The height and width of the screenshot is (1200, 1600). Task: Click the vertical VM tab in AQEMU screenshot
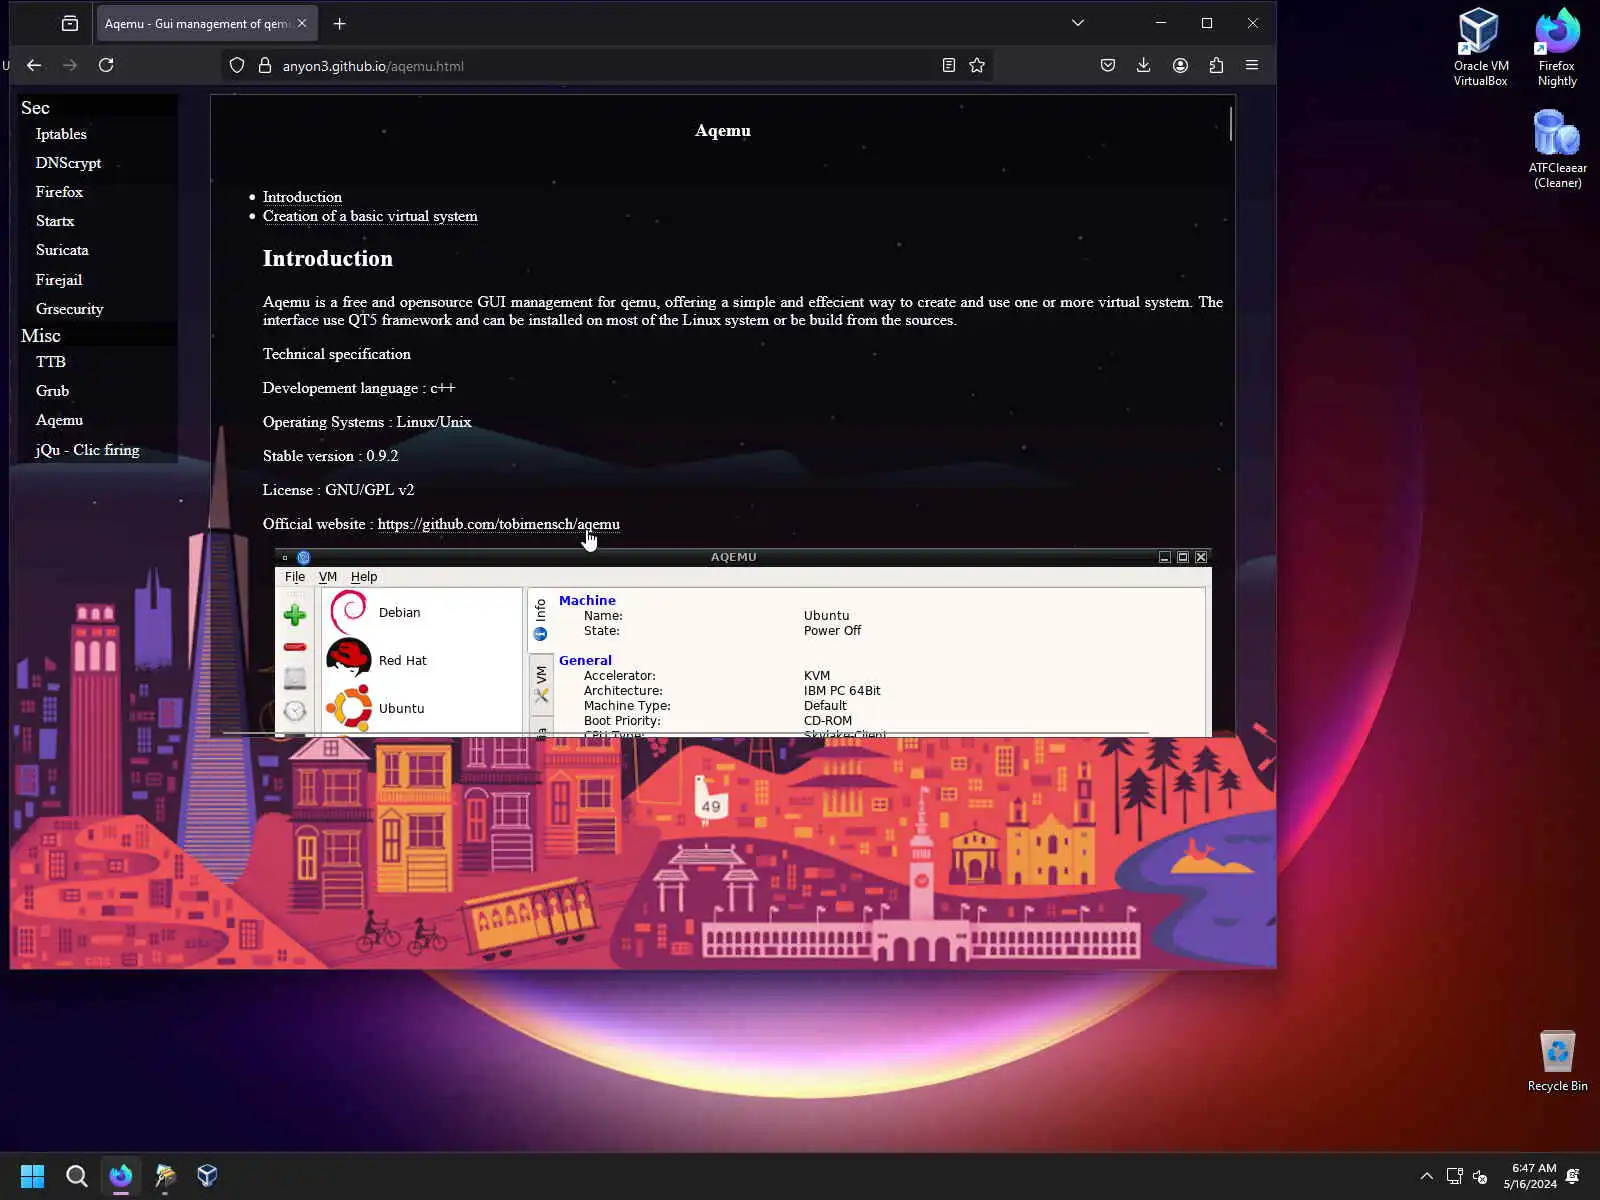click(541, 684)
